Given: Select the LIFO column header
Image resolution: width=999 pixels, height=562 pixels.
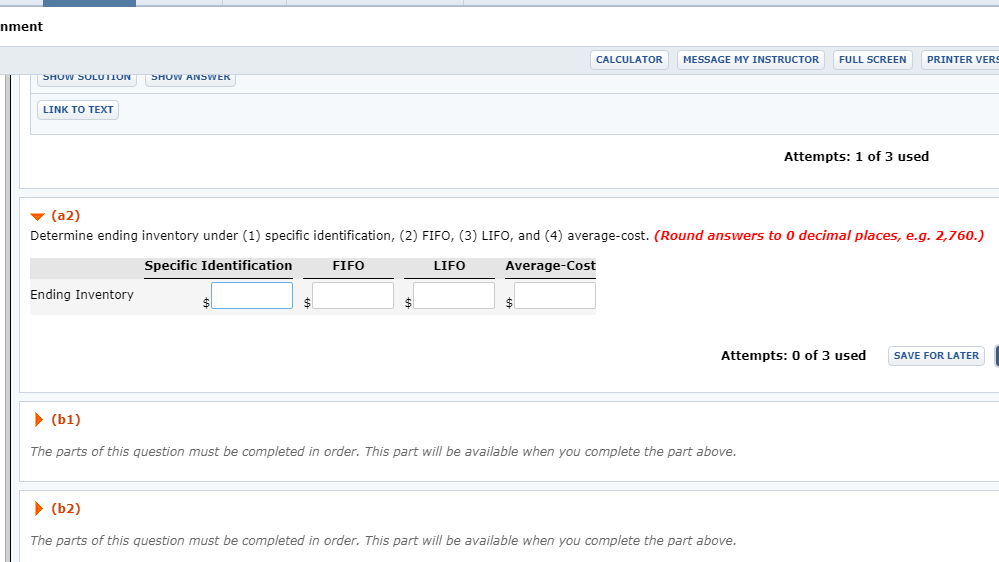Looking at the screenshot, I should pos(449,266).
